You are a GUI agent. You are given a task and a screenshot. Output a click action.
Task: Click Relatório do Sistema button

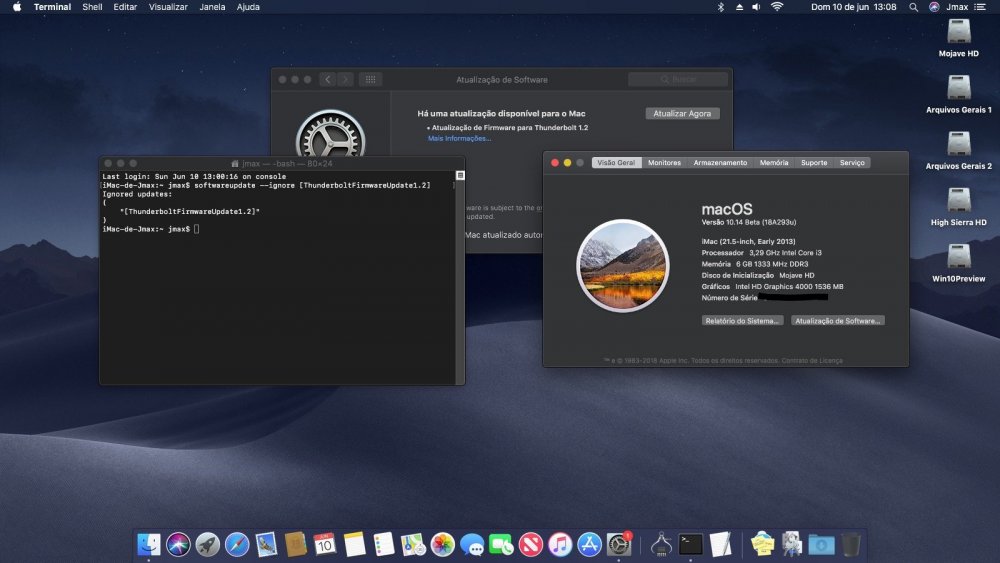pos(742,321)
